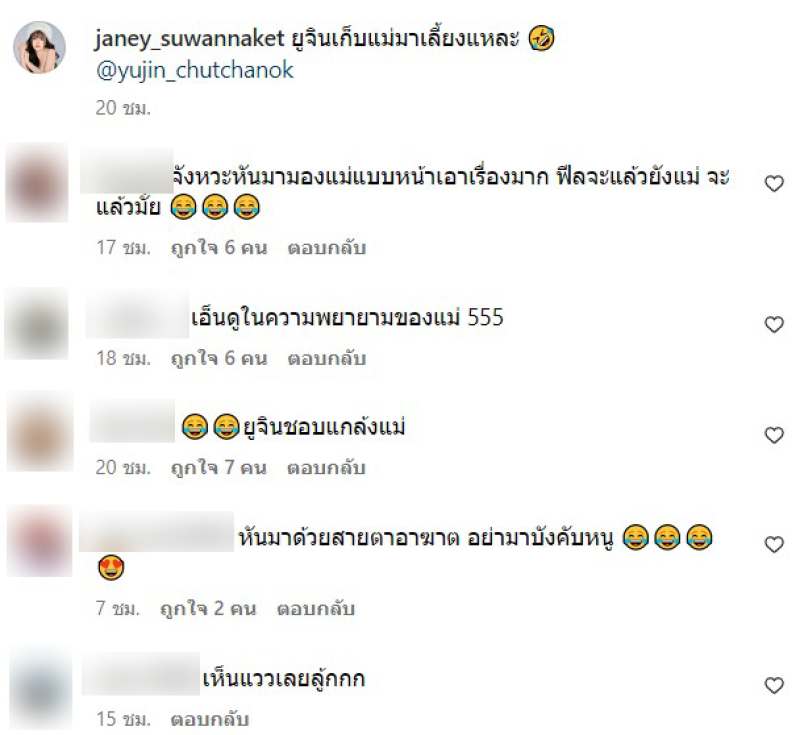View likes on the 17 ชม. comment

click(219, 248)
